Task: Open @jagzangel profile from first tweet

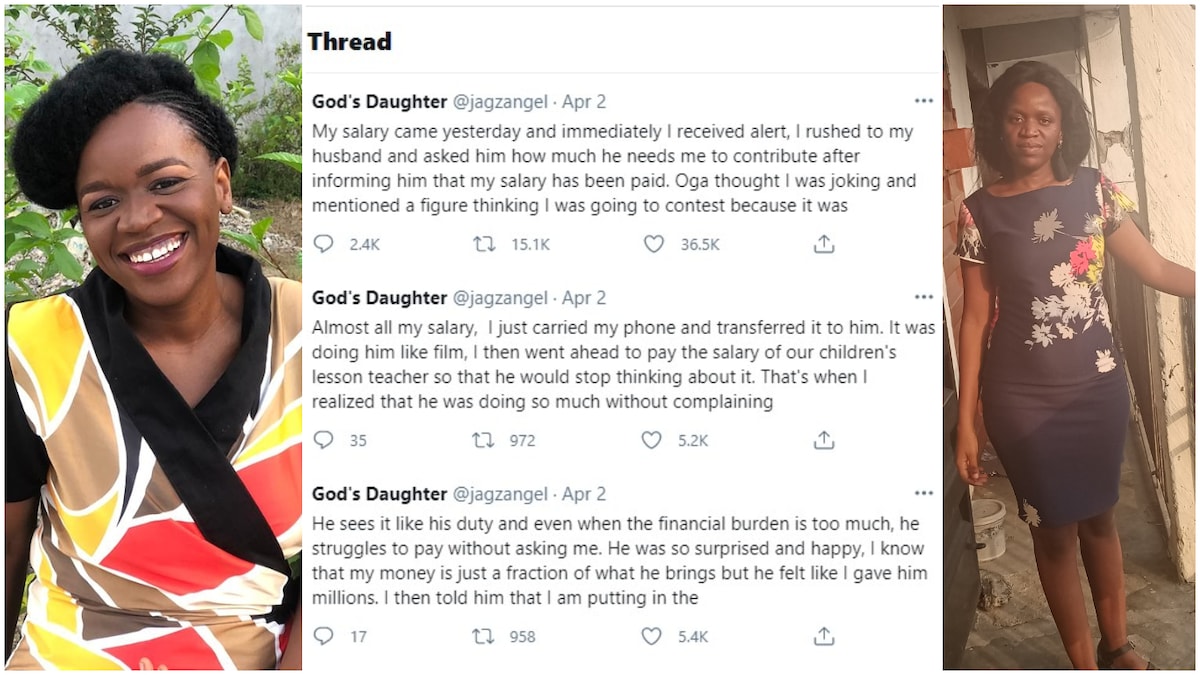Action: pos(500,102)
